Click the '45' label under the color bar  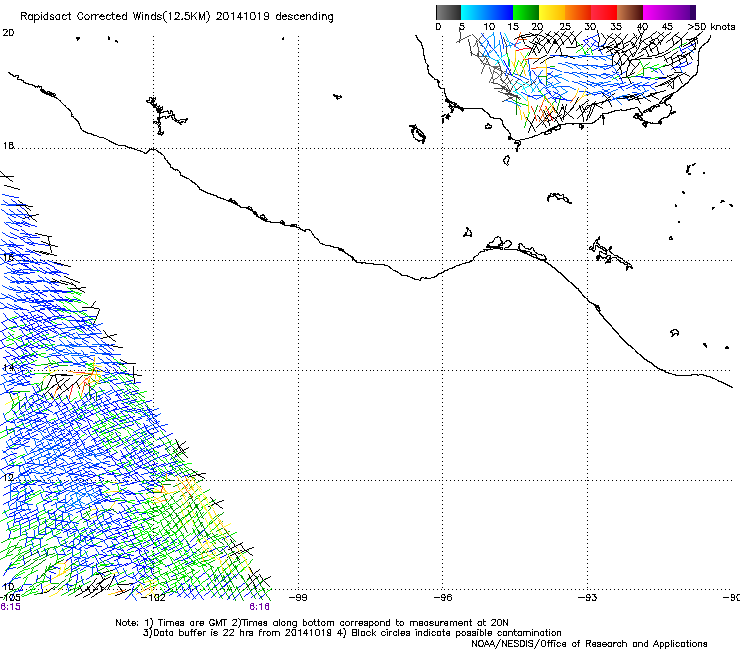(x=667, y=26)
